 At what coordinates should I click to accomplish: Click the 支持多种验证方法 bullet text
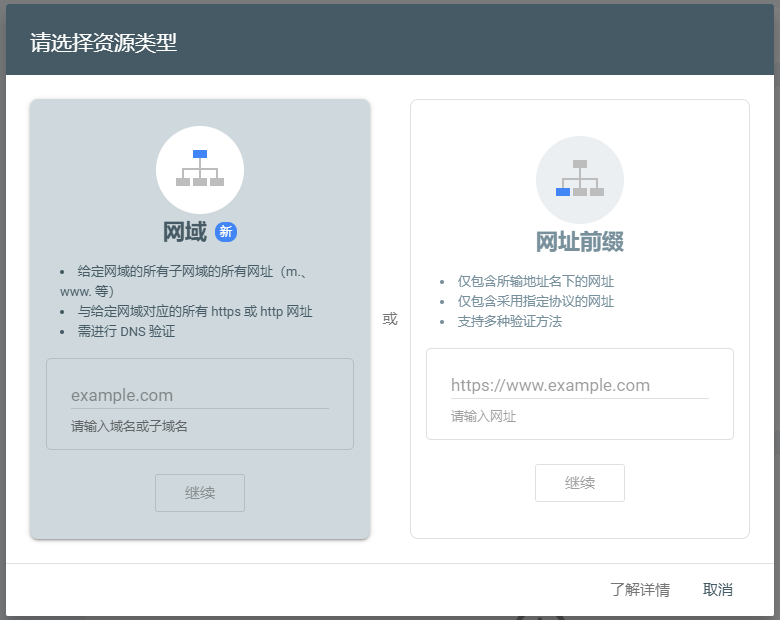pos(510,321)
